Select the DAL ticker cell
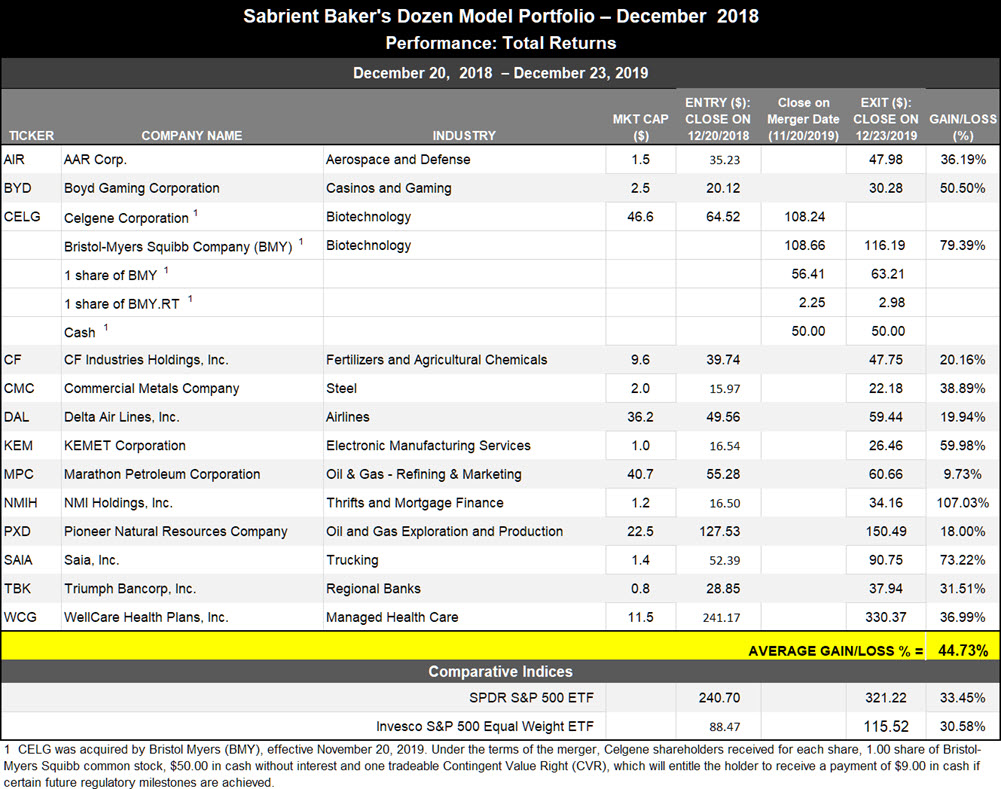The image size is (1001, 789). click(x=16, y=417)
